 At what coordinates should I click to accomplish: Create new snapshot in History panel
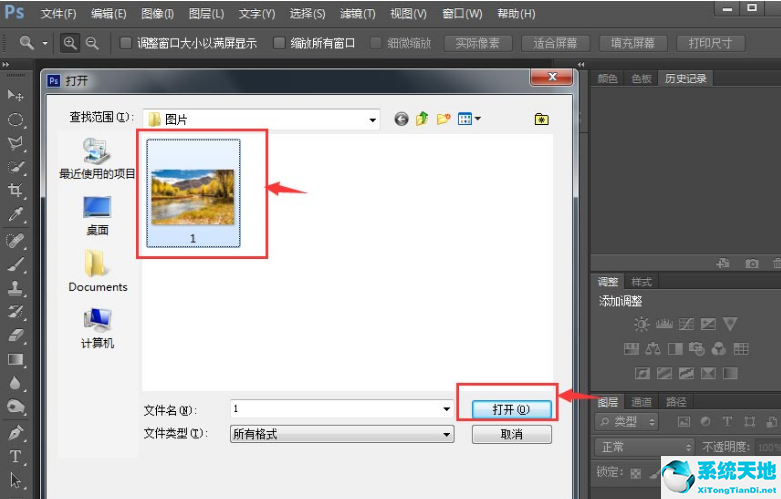tap(752, 263)
